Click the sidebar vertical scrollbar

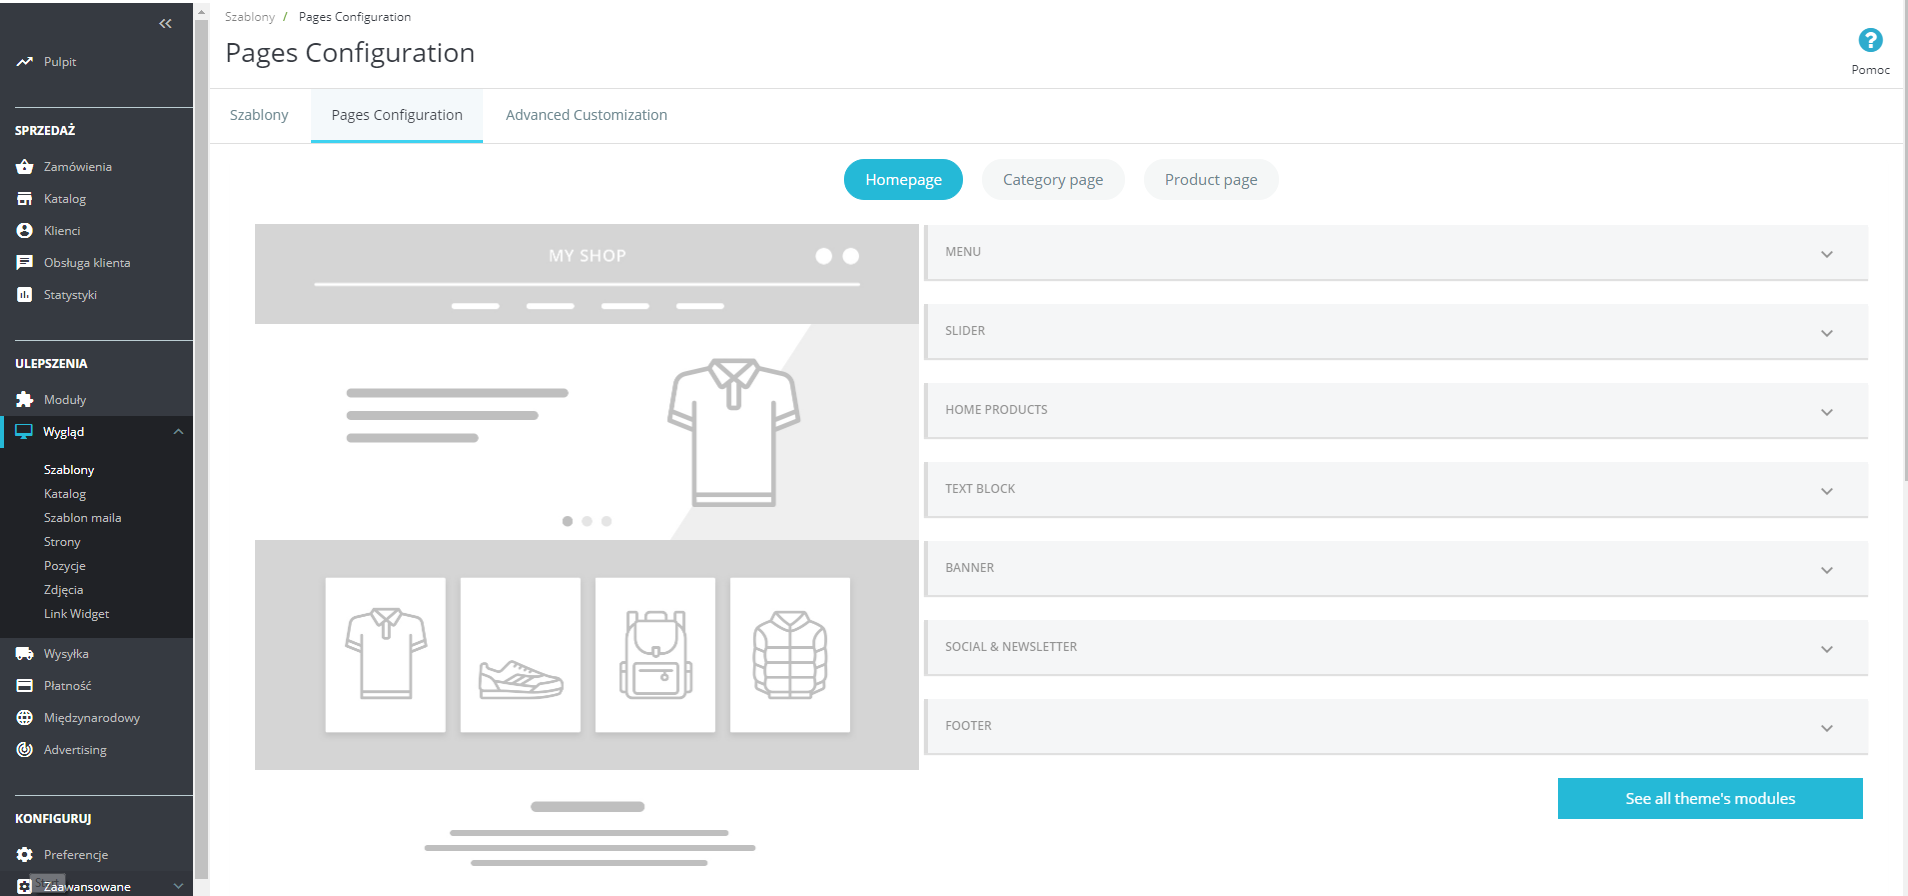click(x=201, y=448)
